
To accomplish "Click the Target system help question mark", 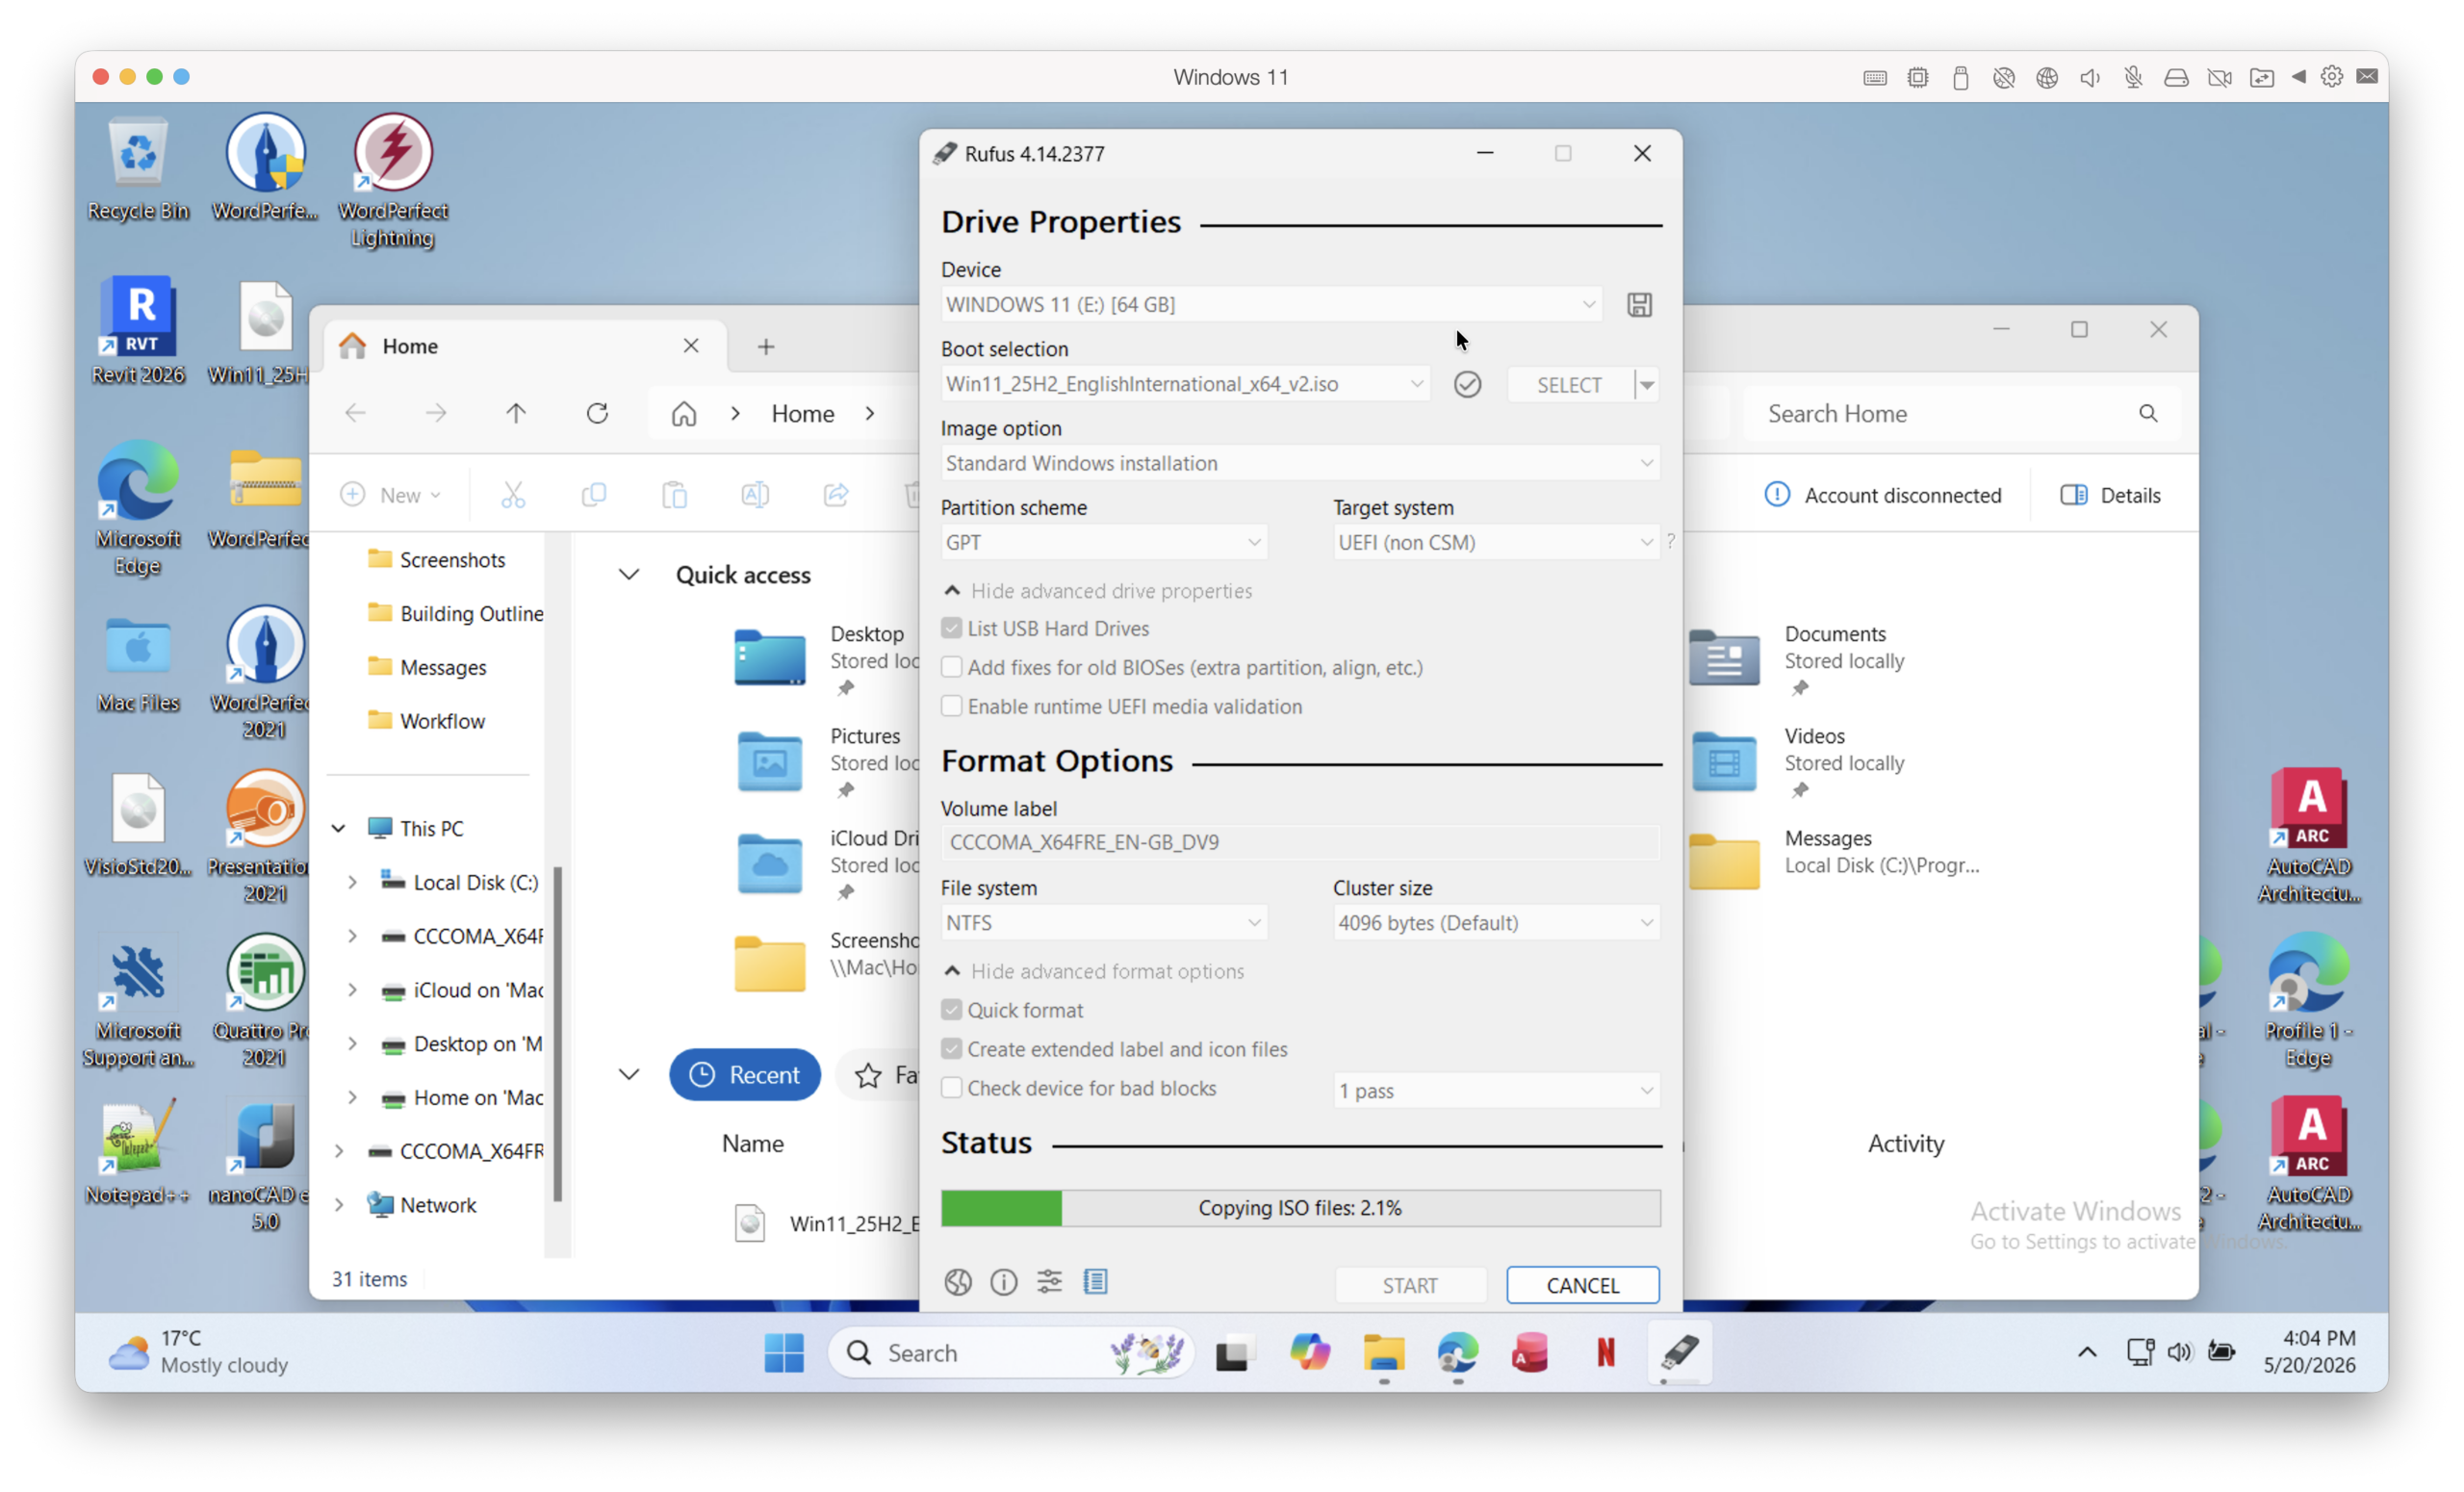I will point(1670,541).
